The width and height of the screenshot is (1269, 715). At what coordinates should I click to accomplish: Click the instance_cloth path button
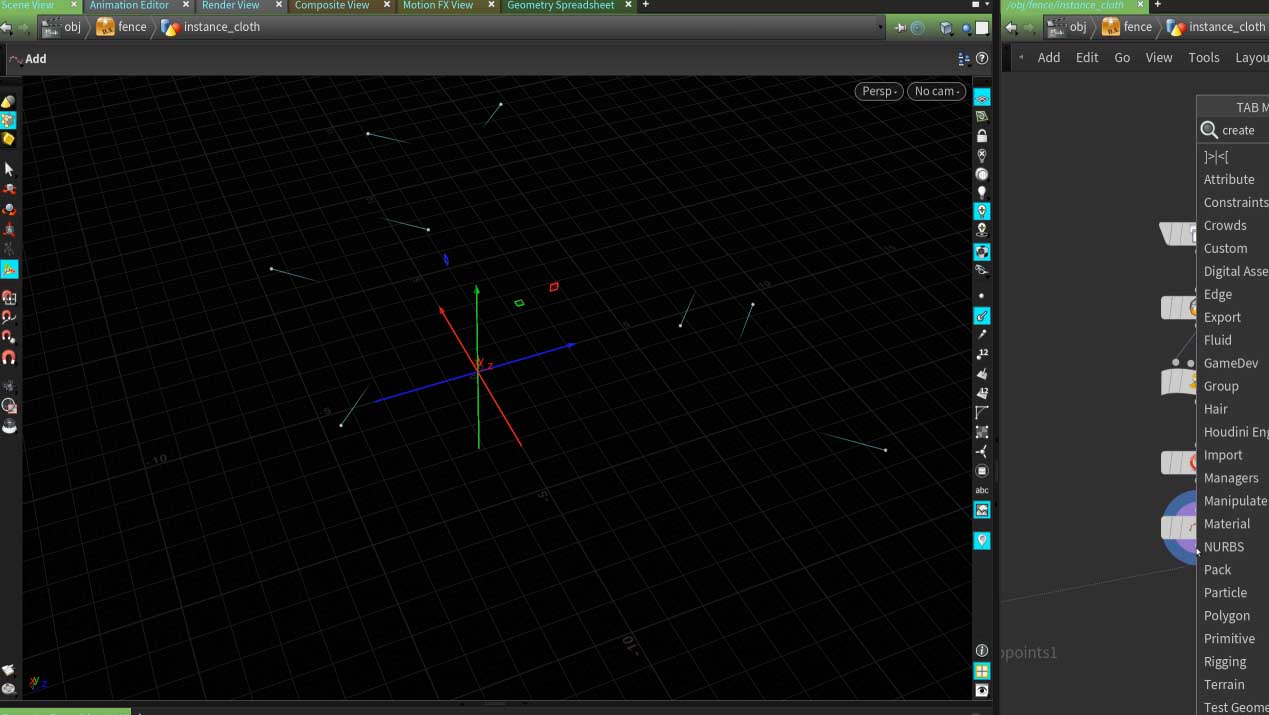(210, 27)
